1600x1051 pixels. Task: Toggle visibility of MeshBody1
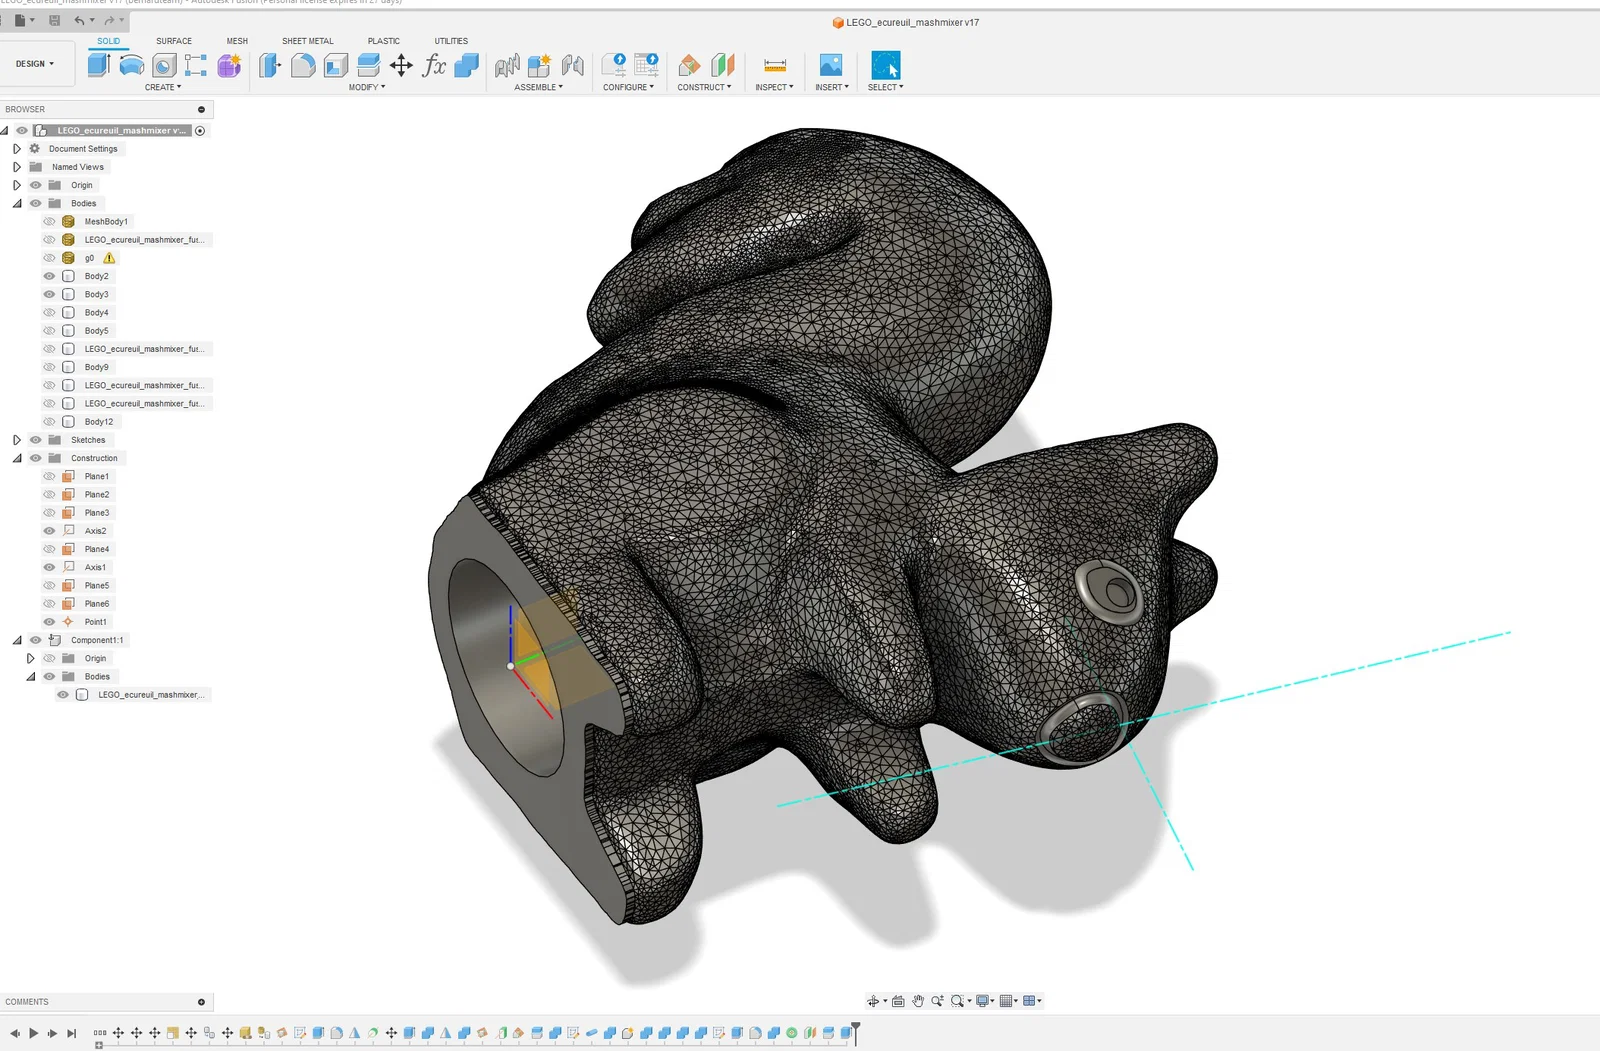(49, 222)
